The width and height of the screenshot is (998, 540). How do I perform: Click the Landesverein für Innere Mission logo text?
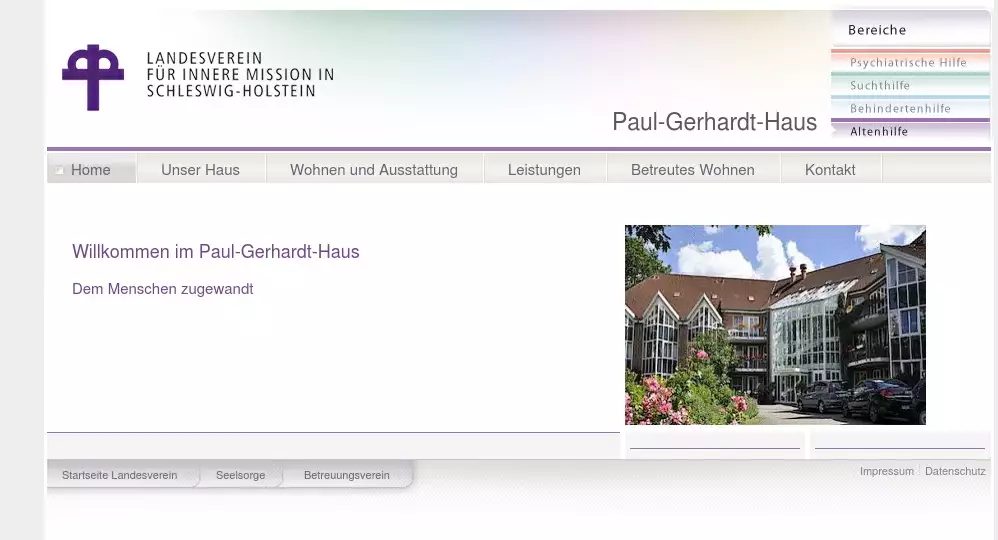[x=240, y=75]
